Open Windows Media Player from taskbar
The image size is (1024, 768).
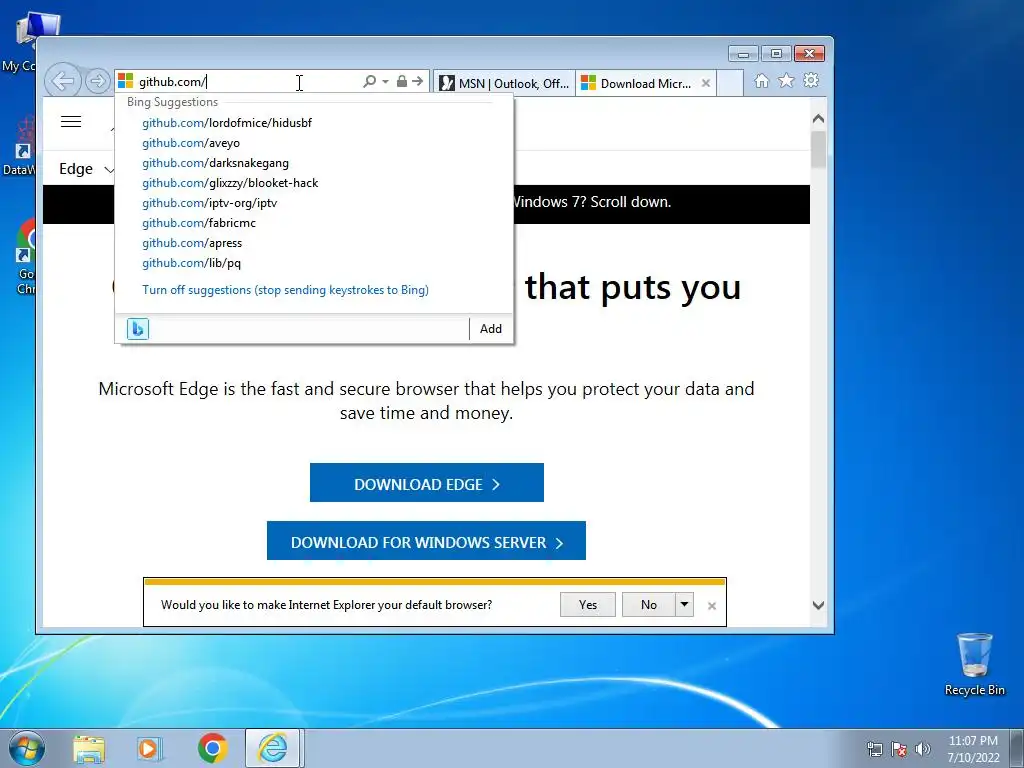(x=150, y=748)
